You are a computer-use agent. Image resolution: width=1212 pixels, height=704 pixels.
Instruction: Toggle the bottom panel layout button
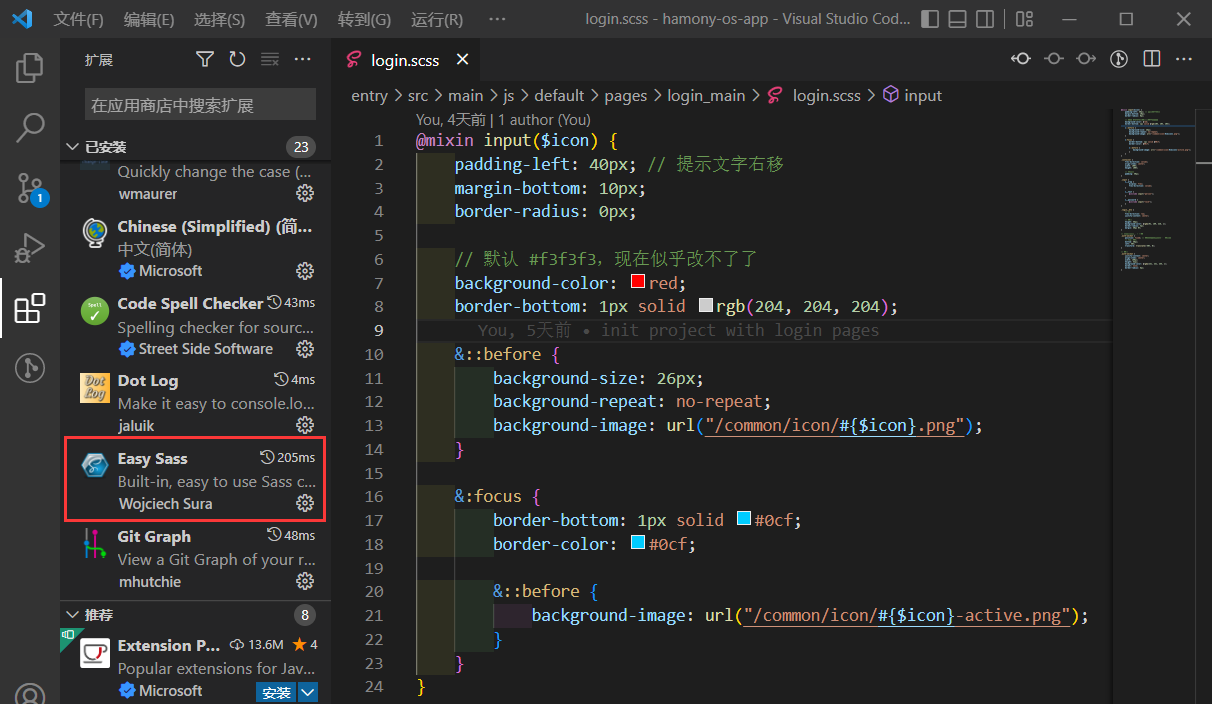pos(958,19)
